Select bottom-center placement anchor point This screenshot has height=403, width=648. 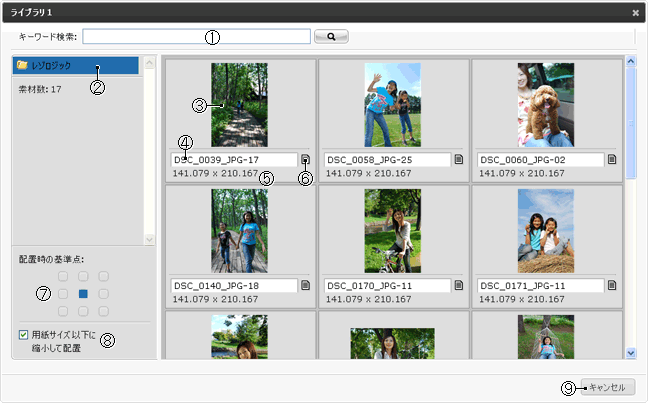[83, 311]
